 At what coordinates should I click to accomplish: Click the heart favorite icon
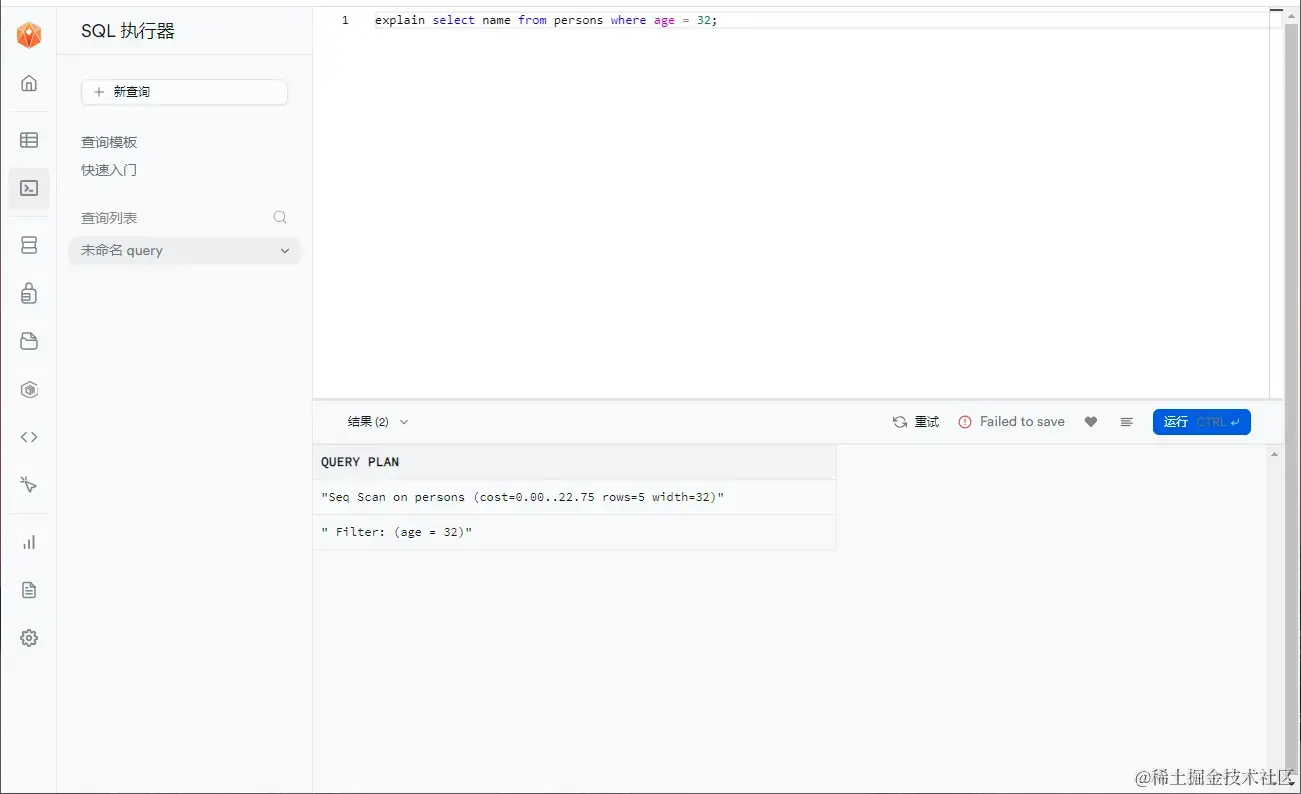(x=1091, y=422)
